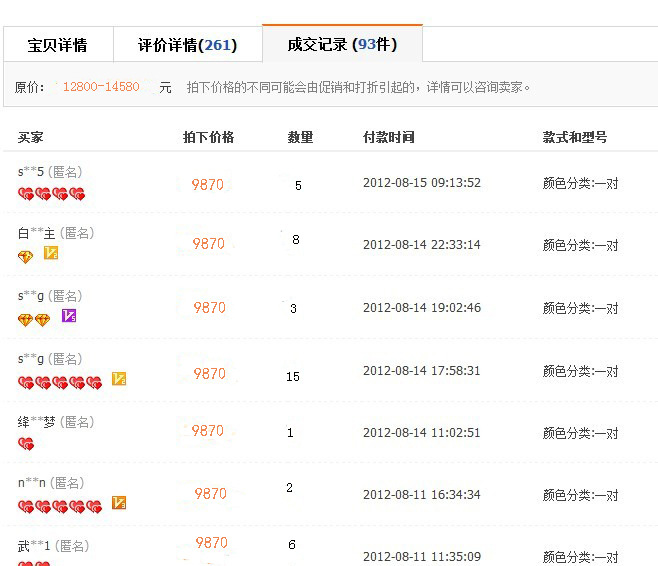Click the purple VIP badge icon
This screenshot has width=658, height=566.
tap(69, 317)
